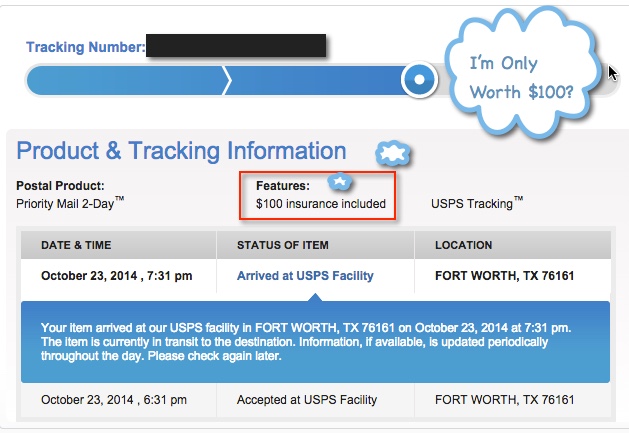Click the circular progress marker on tracking bar
The image size is (629, 433).
point(419,80)
